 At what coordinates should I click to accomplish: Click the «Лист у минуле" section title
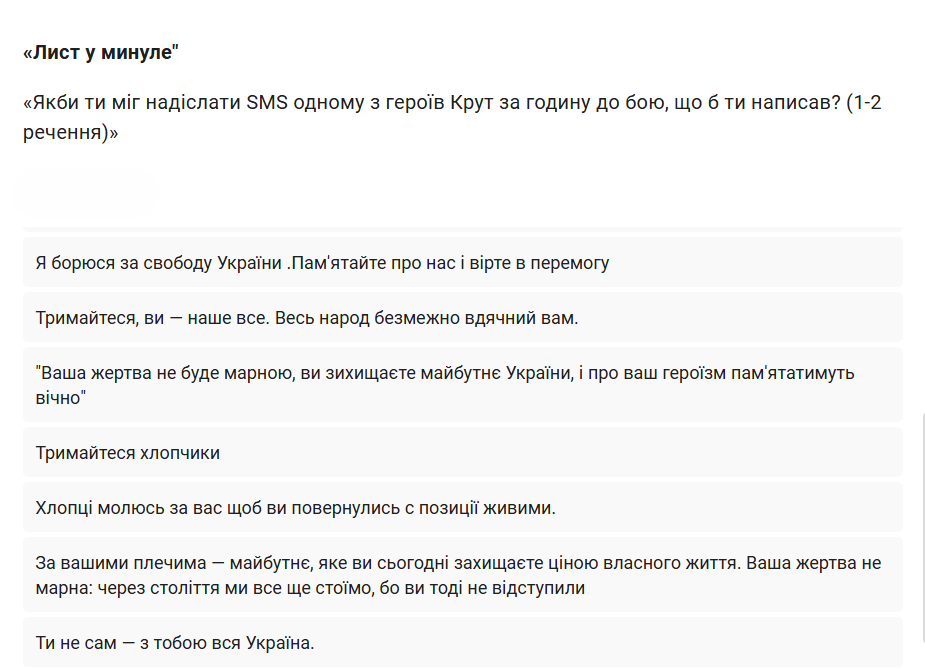[100, 53]
